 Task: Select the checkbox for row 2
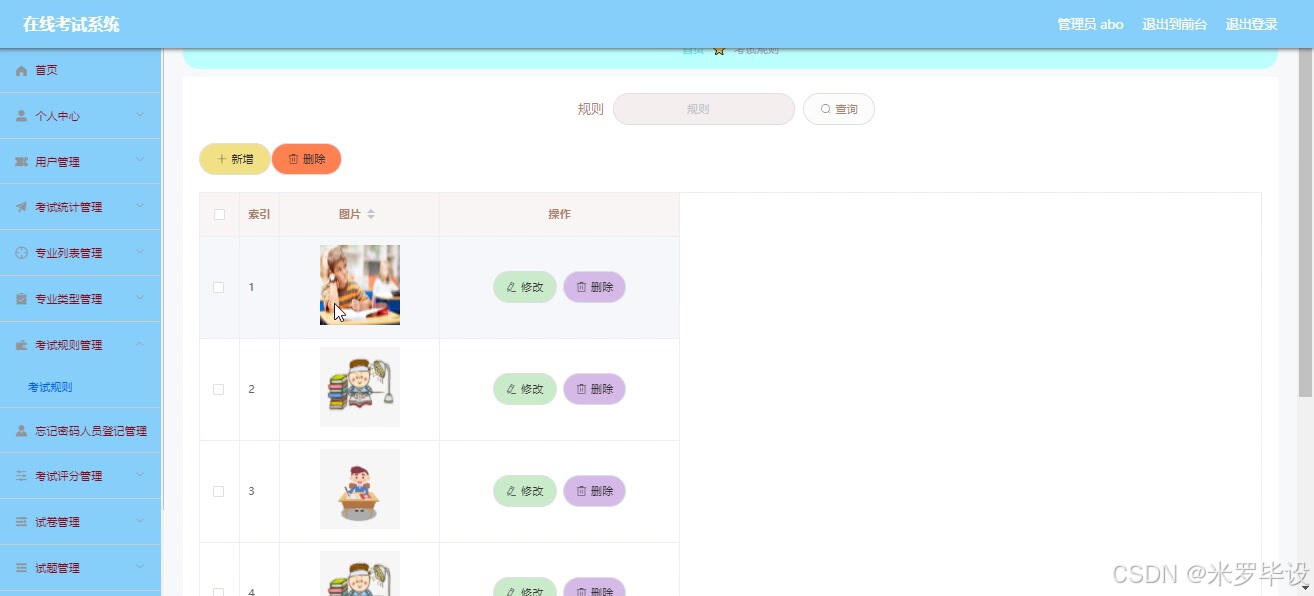point(219,389)
